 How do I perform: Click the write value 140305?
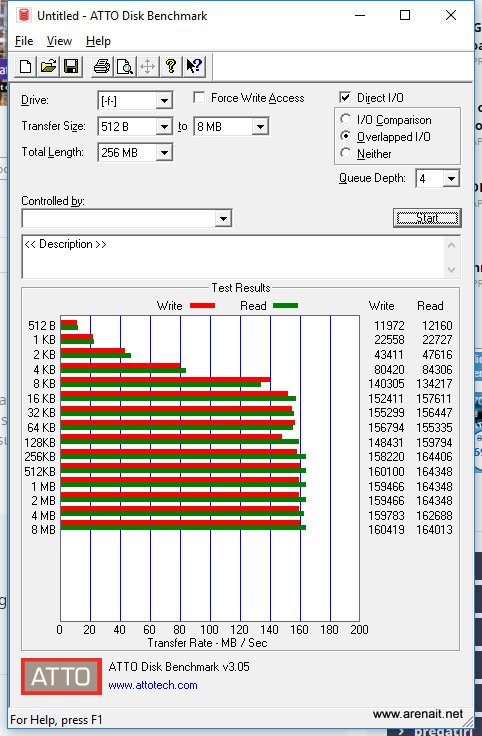pyautogui.click(x=386, y=383)
